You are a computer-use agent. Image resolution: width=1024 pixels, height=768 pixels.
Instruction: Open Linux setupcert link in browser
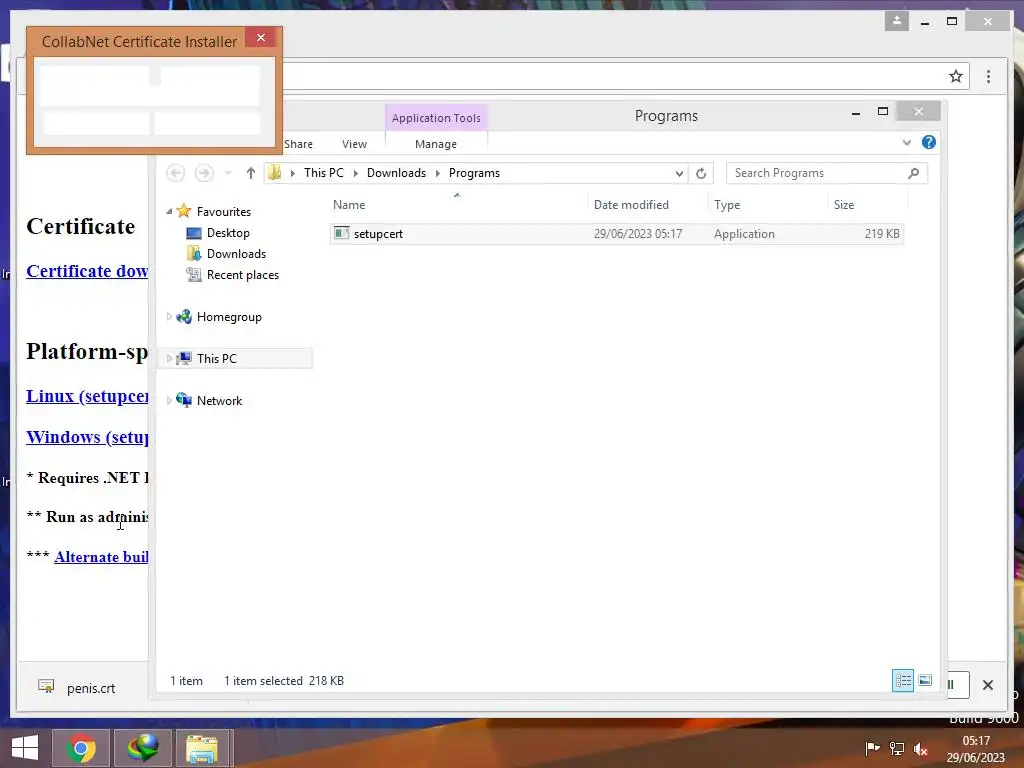pyautogui.click(x=87, y=396)
